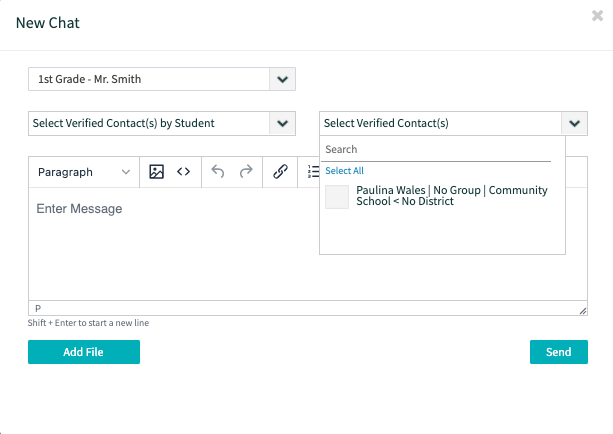The height and width of the screenshot is (434, 613).
Task: Click the Add File button
Action: (84, 352)
